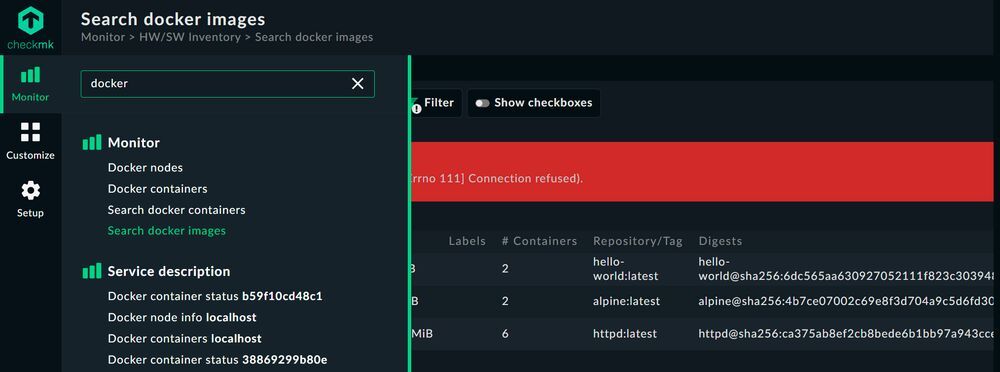Click the Checkmk logo icon

[x=31, y=21]
